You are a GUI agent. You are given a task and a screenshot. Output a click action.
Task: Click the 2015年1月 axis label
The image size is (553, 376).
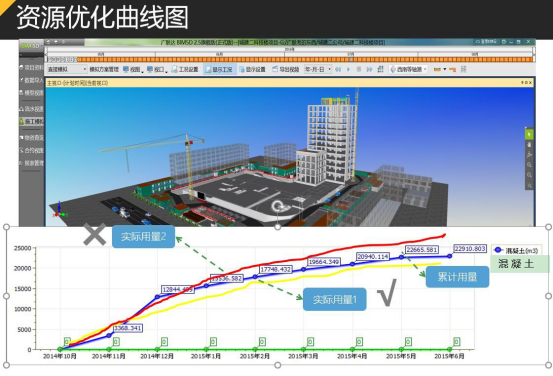pos(206,356)
